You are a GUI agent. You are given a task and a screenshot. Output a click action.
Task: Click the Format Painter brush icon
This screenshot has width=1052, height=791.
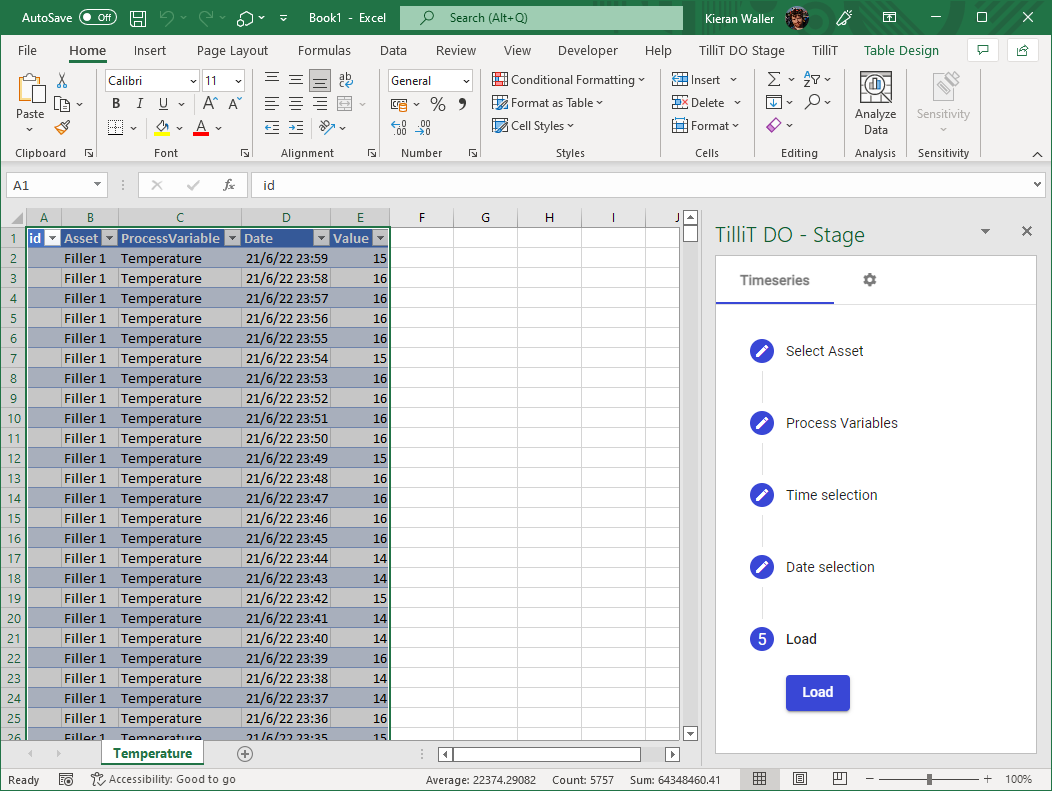pyautogui.click(x=62, y=127)
